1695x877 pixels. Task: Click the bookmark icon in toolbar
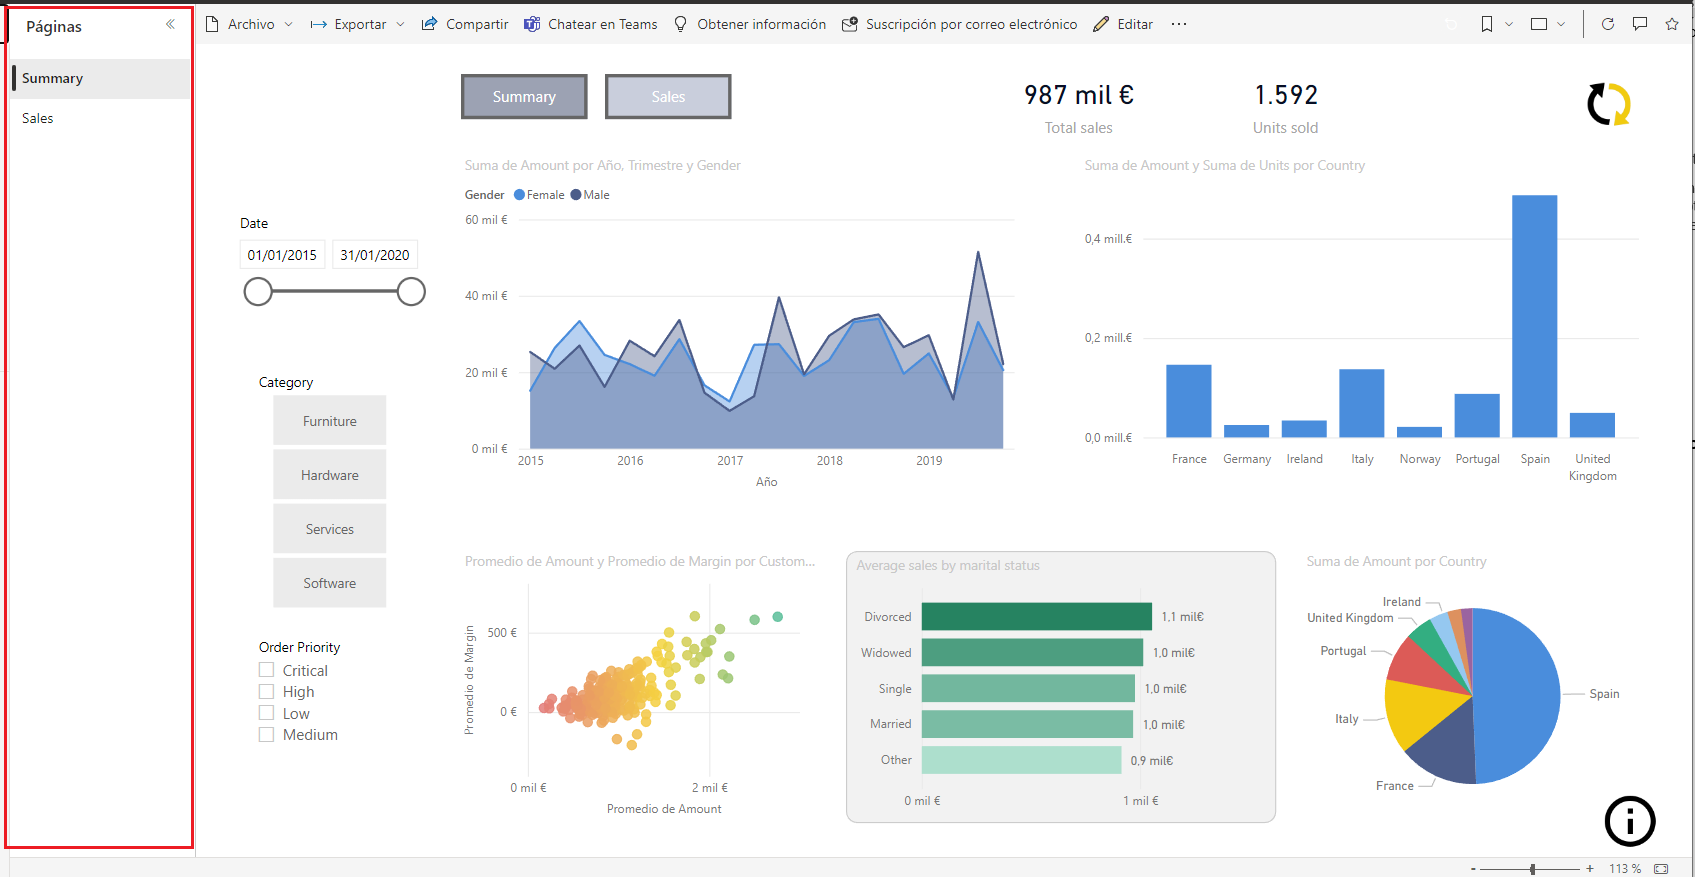[x=1487, y=24]
